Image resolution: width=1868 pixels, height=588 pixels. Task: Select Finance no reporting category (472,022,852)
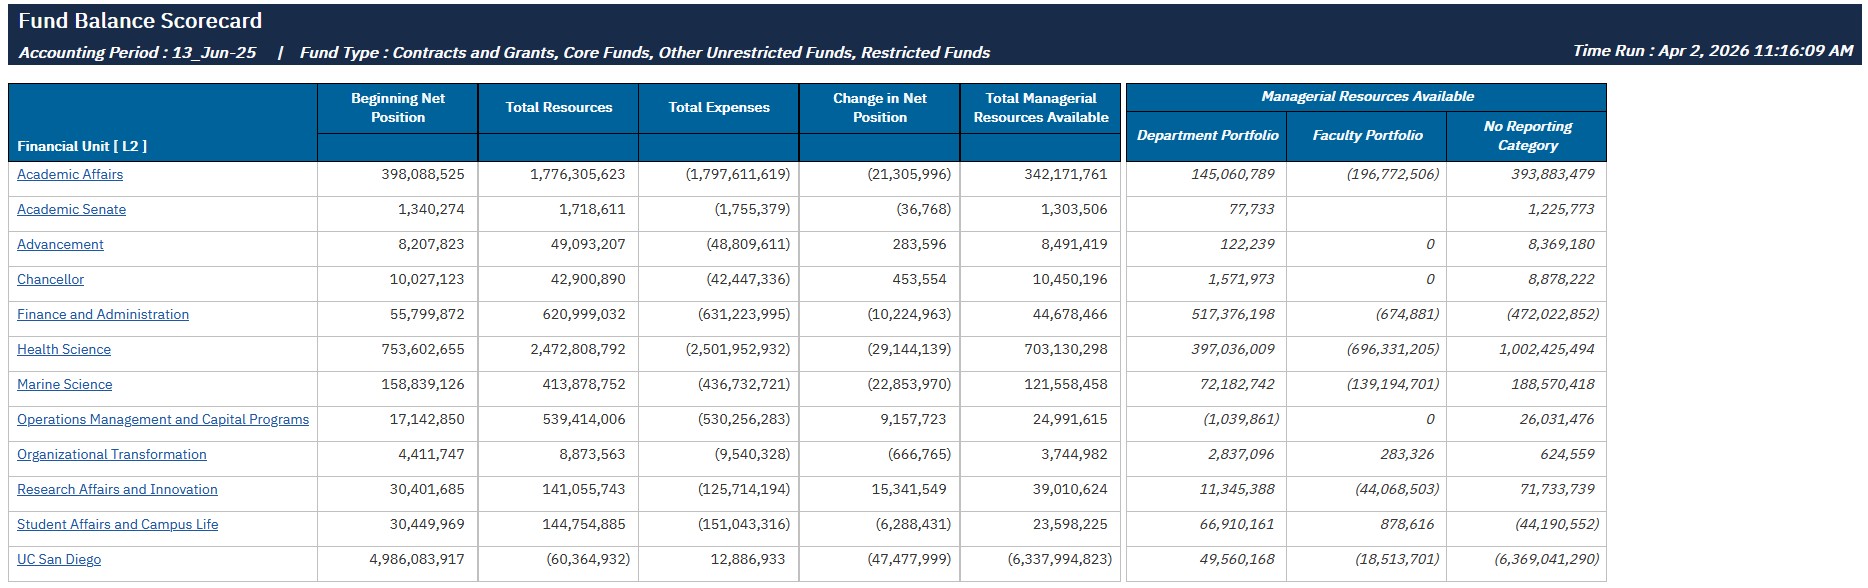[1553, 314]
